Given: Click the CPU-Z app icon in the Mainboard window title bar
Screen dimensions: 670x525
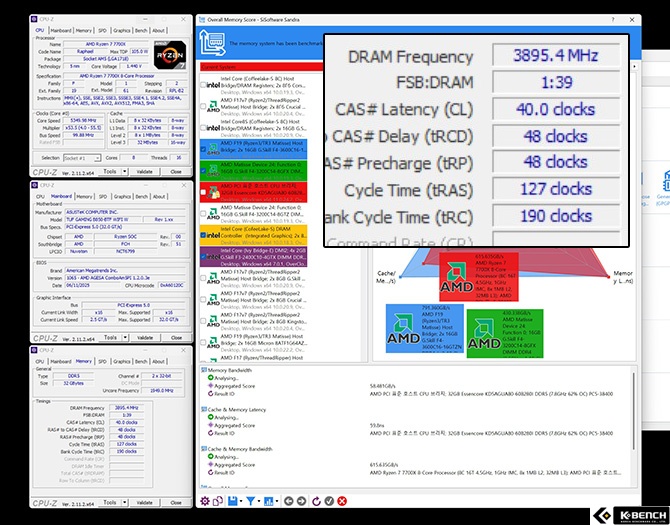Looking at the screenshot, I should [x=35, y=185].
